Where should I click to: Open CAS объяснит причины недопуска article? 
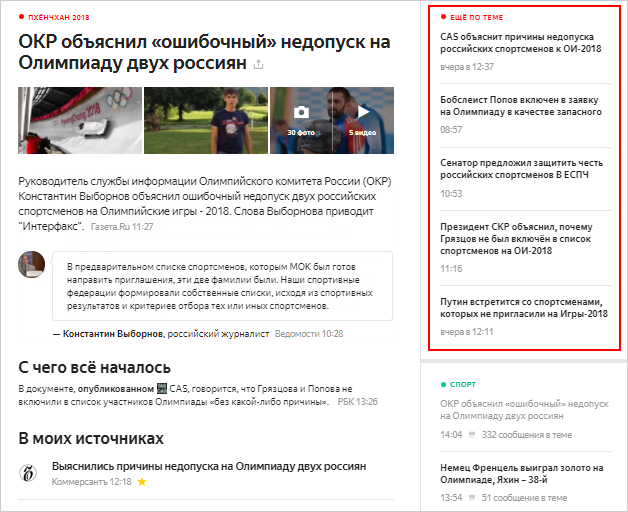tap(521, 43)
